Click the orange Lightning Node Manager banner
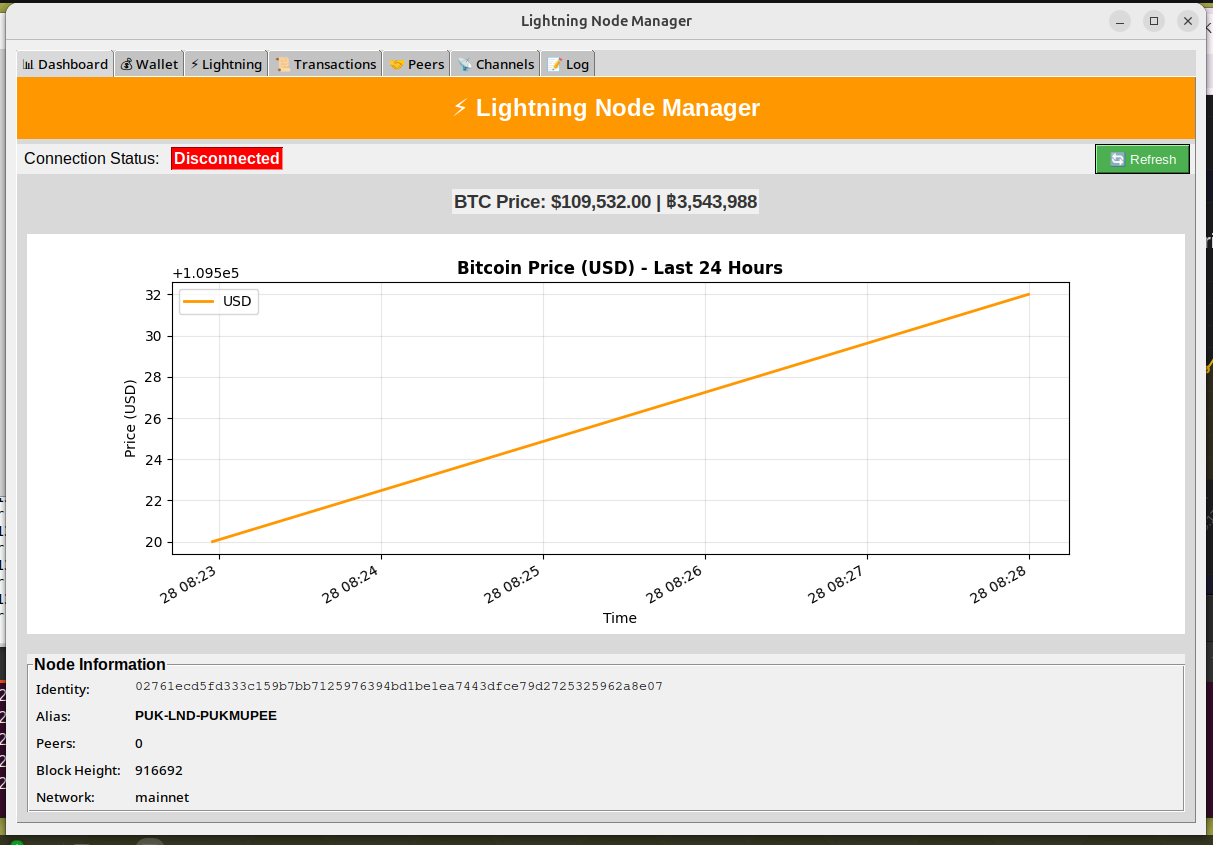The image size is (1213, 845). pyautogui.click(x=606, y=108)
